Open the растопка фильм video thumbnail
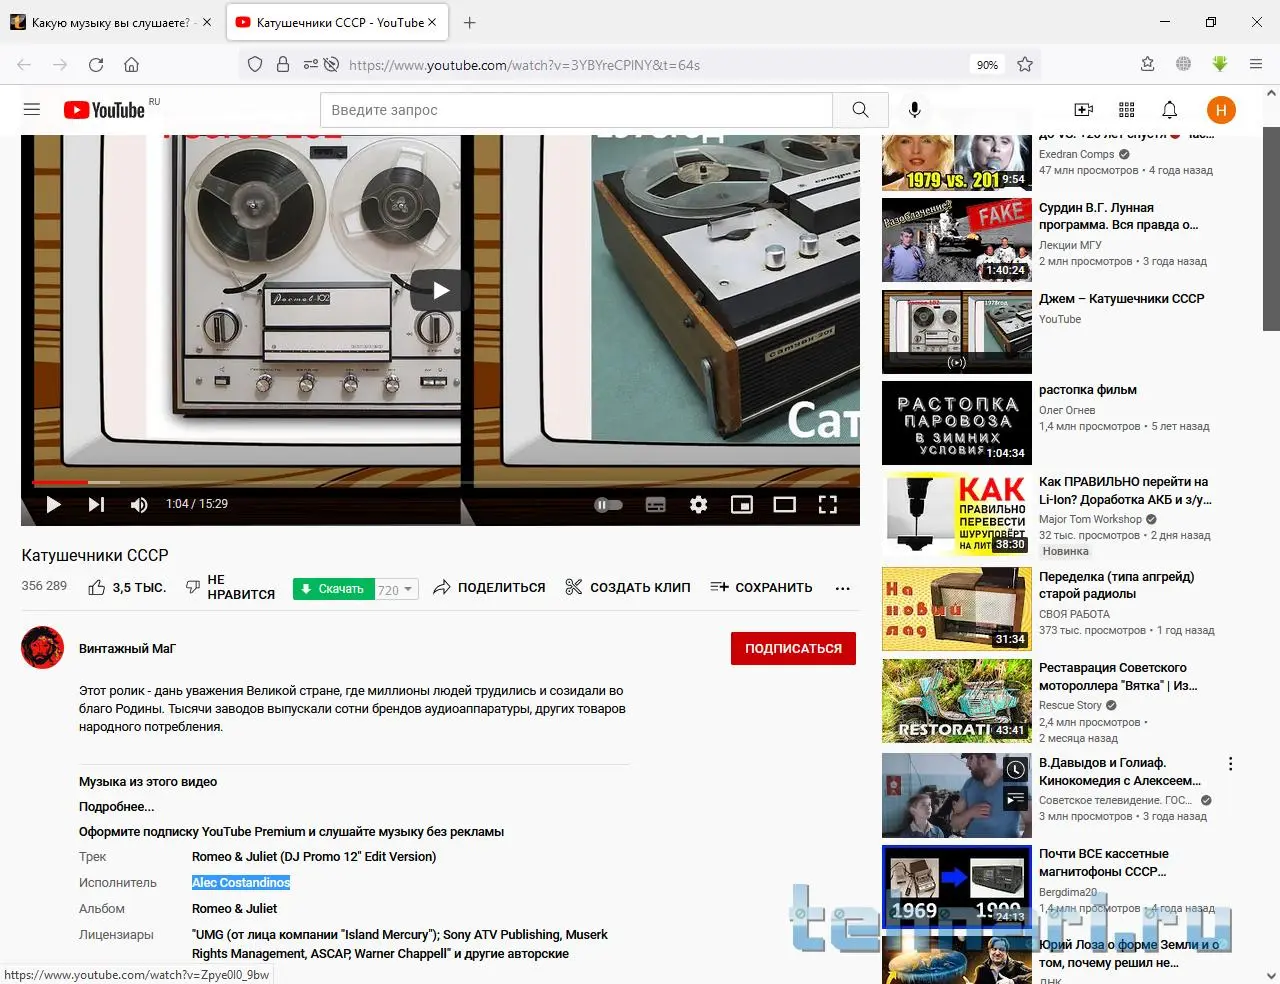Viewport: 1280px width, 984px height. [x=957, y=423]
